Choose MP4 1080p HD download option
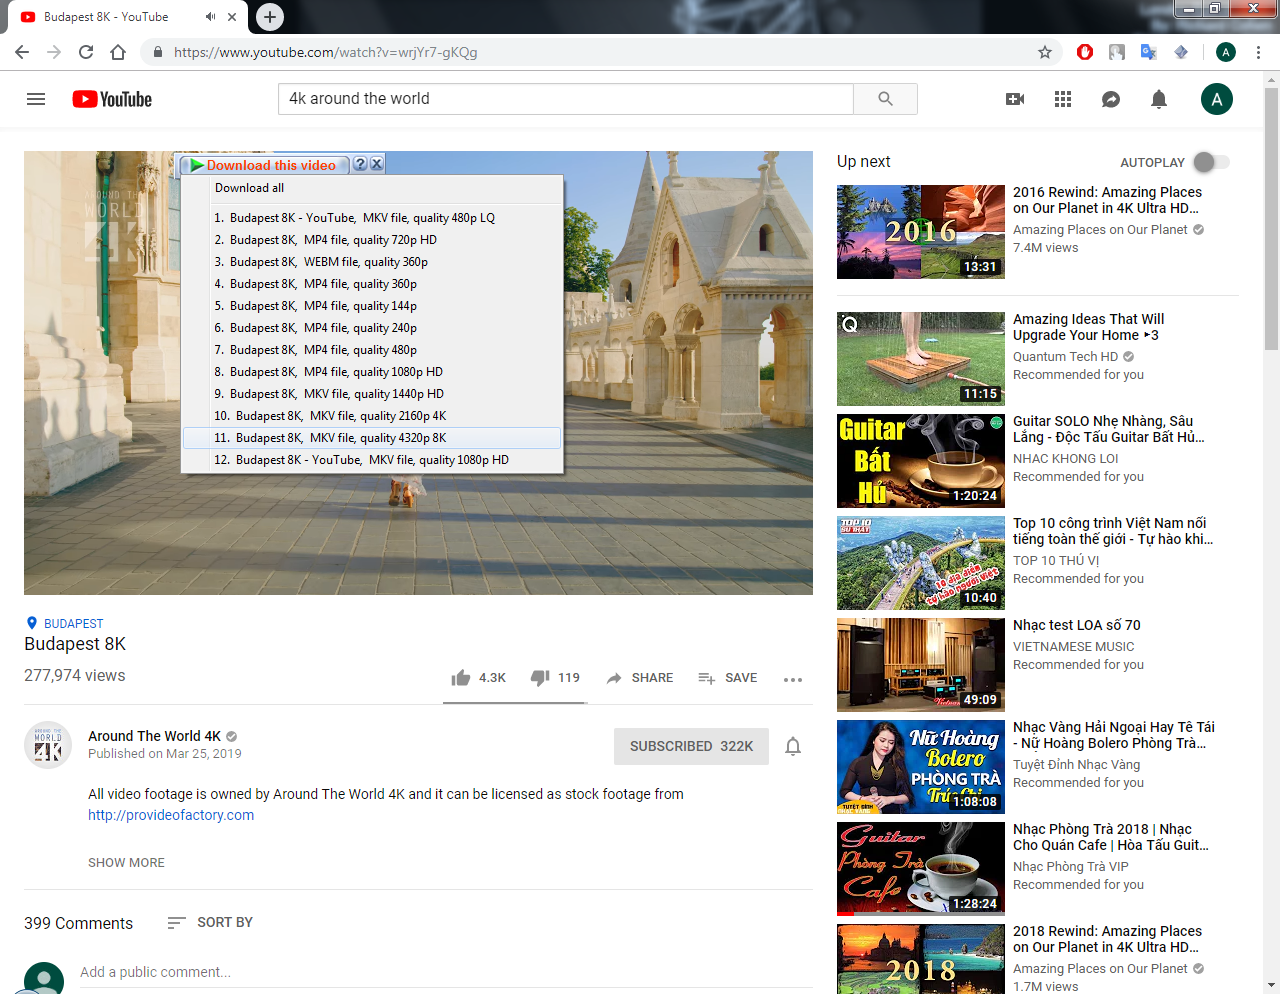Viewport: 1280px width, 994px height. (372, 372)
